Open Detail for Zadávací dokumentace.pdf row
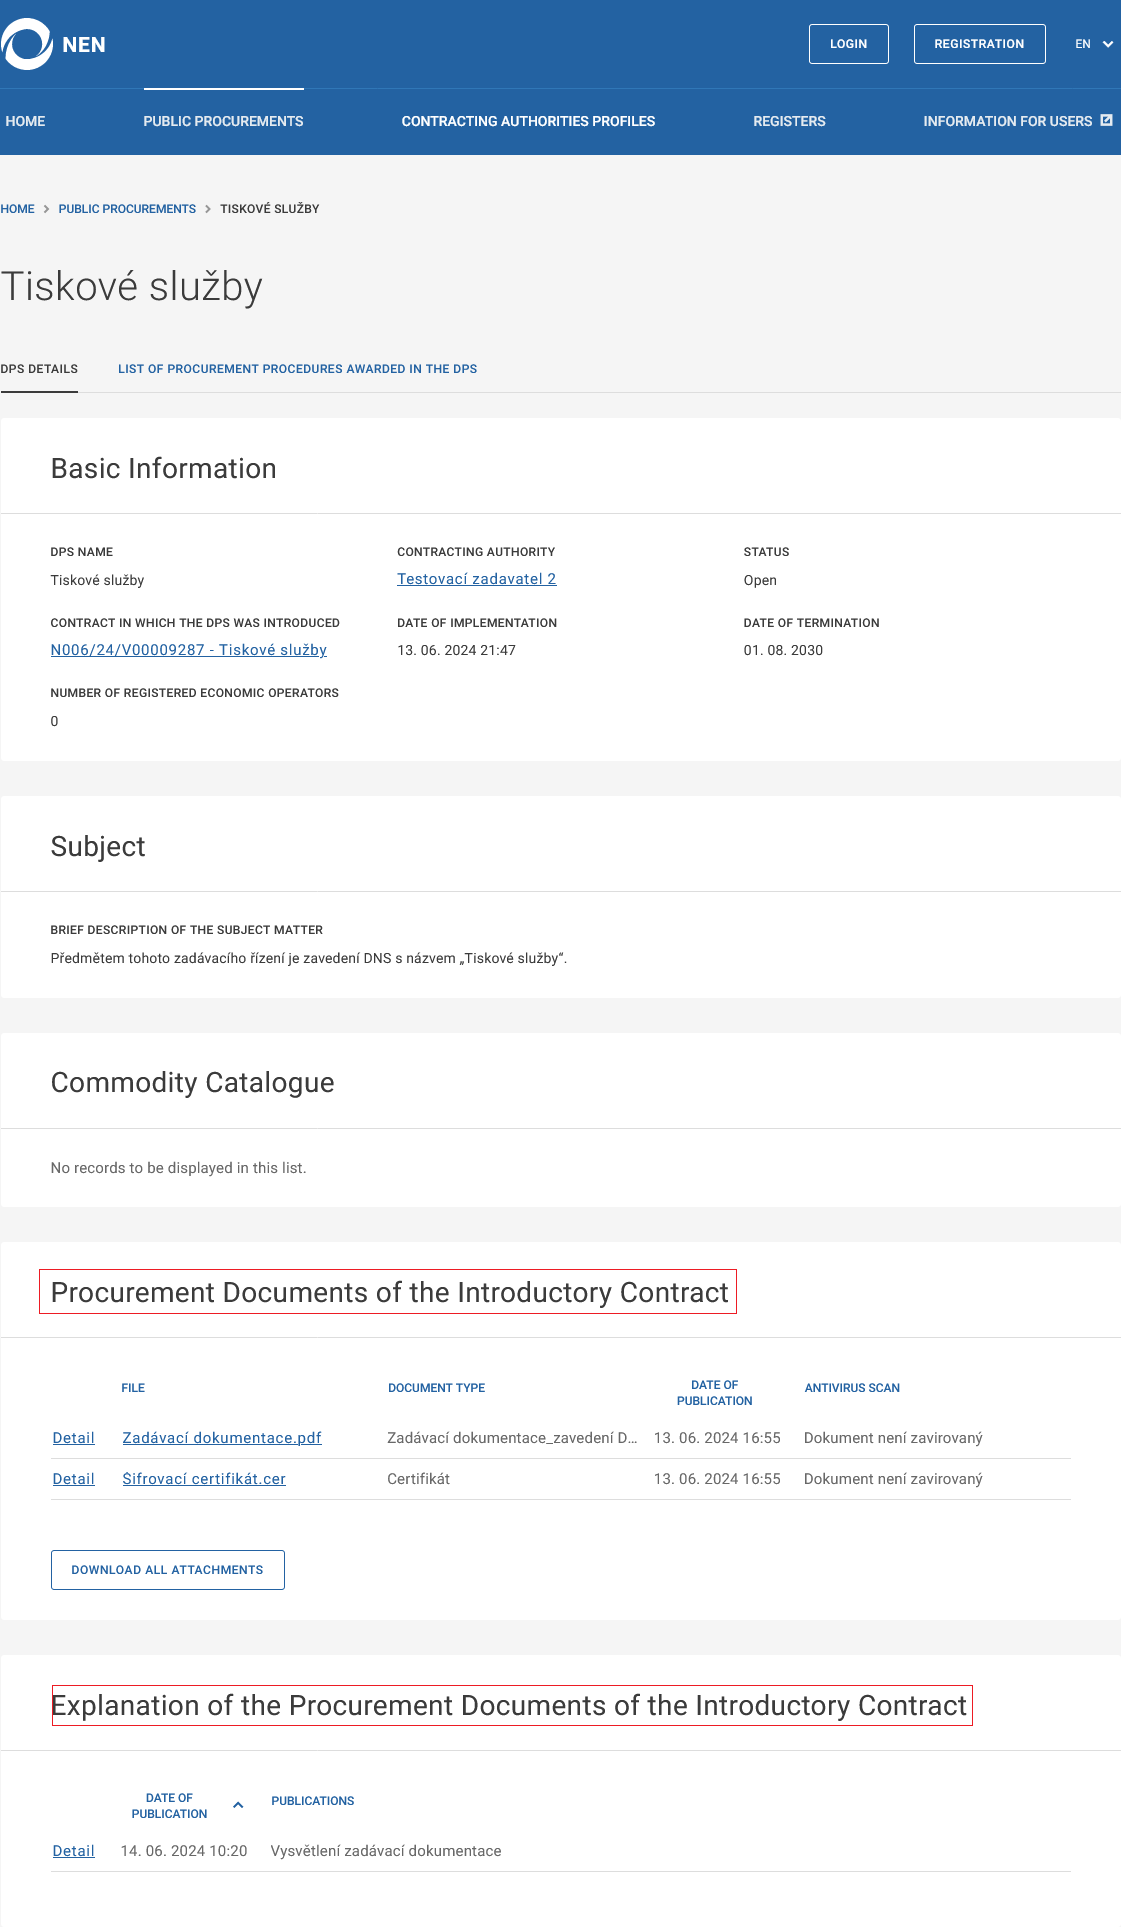 coord(73,1438)
